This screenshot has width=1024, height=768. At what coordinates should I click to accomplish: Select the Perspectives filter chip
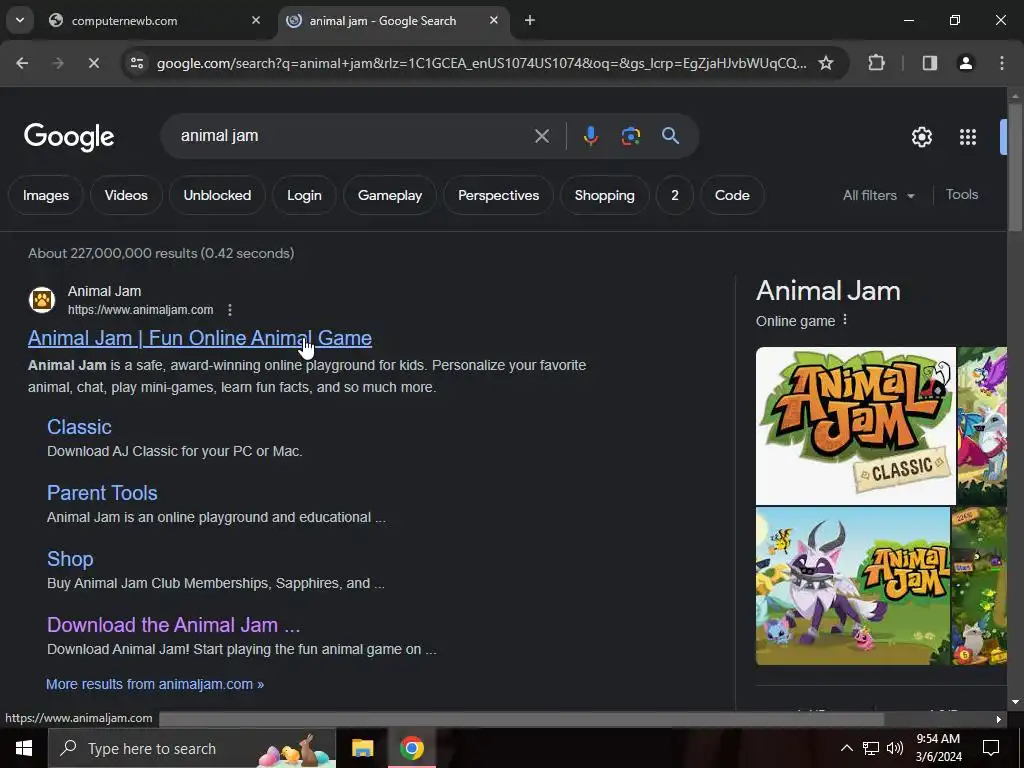(498, 195)
